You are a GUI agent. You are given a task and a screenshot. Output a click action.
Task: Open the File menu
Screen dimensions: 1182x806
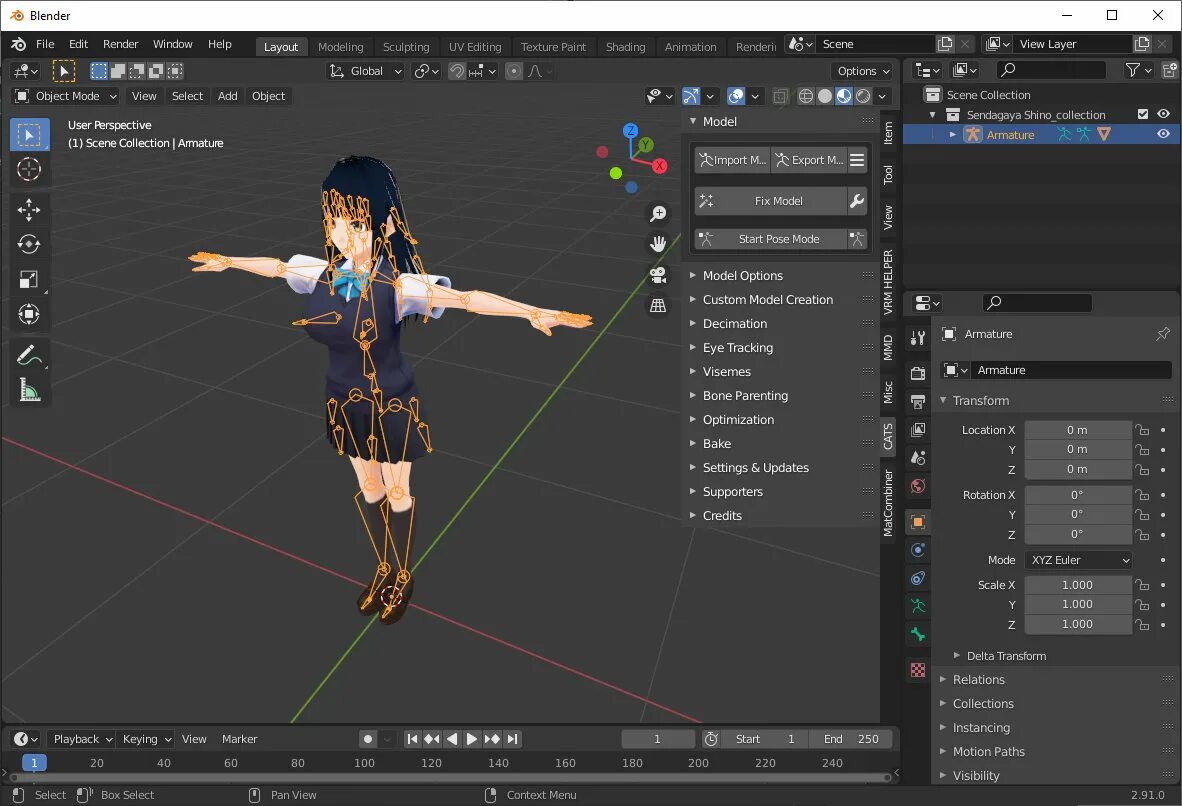click(45, 44)
